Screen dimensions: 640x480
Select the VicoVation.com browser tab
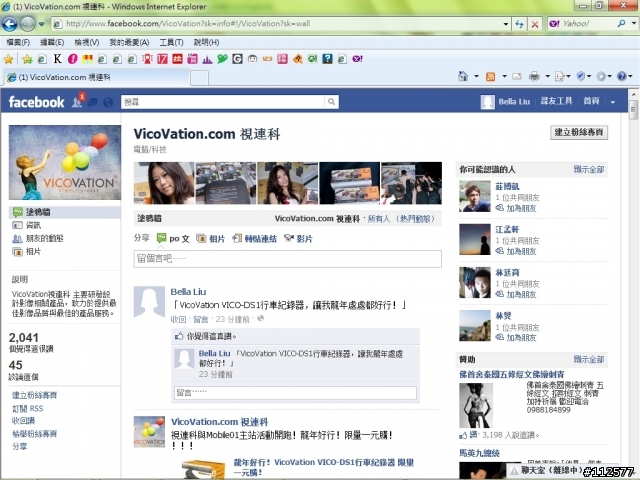[x=96, y=77]
